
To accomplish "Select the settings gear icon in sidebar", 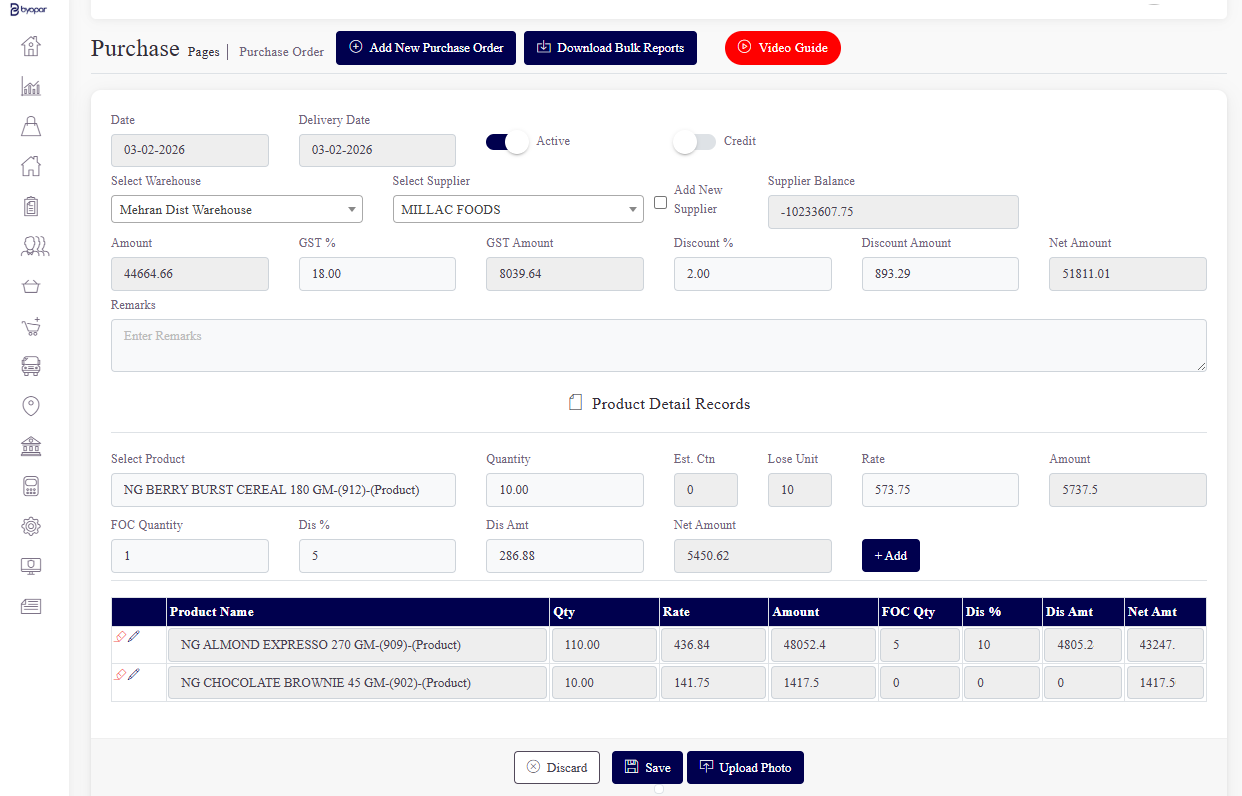I will pyautogui.click(x=31, y=526).
